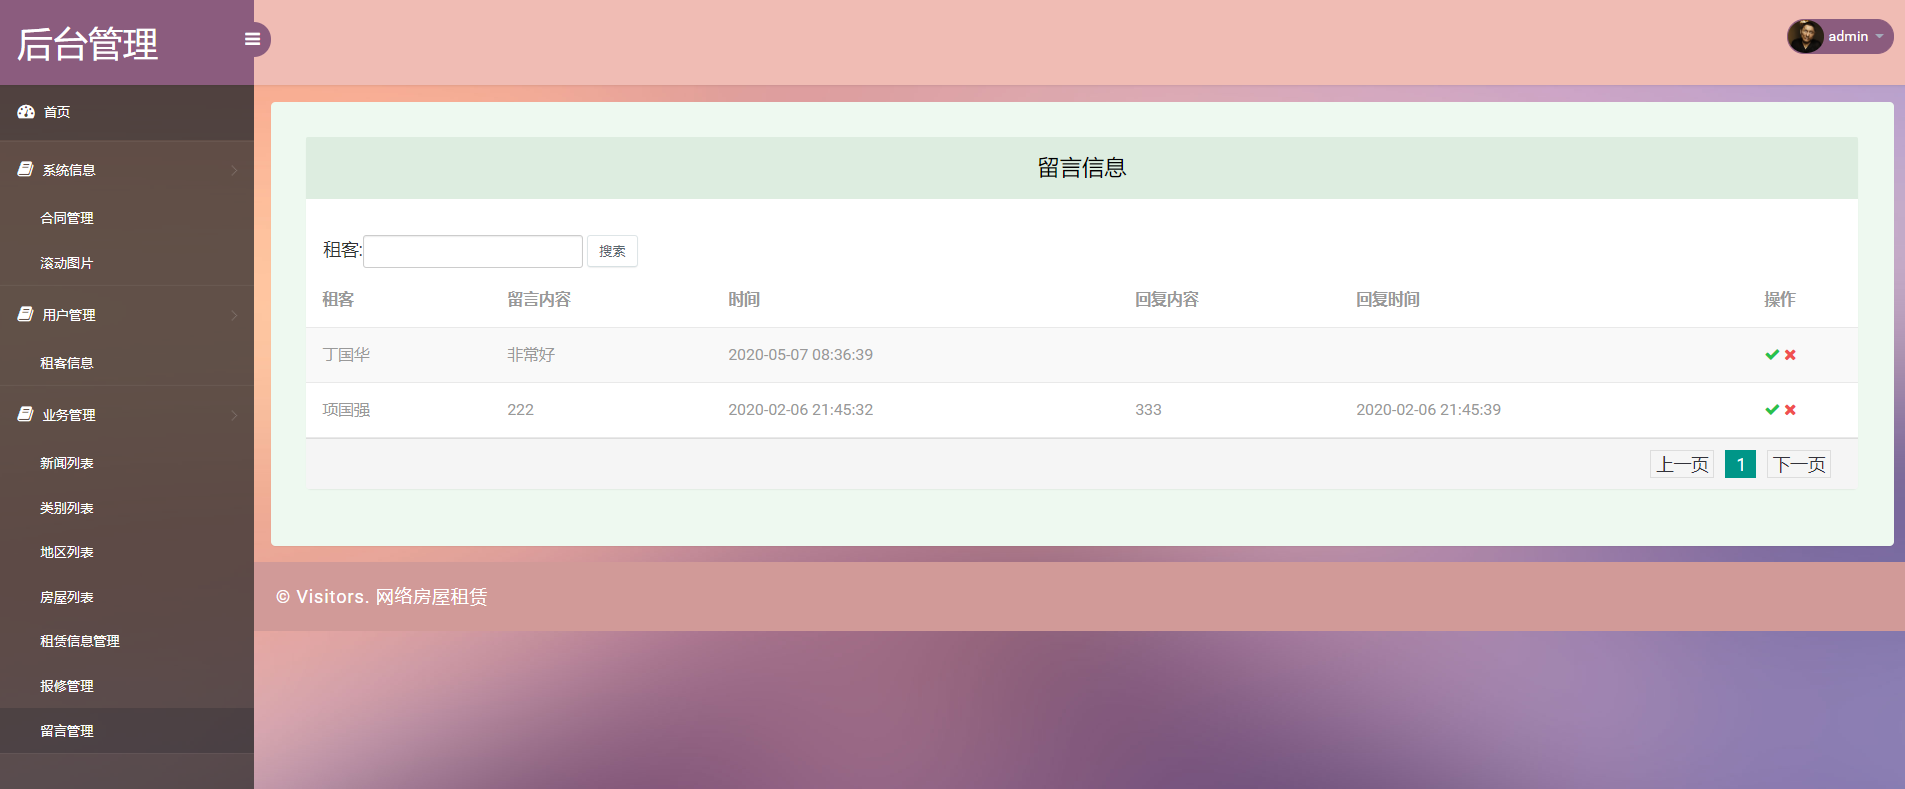Screen dimensions: 1905x789
Task: Click tenant name 项国强
Action: 346,410
